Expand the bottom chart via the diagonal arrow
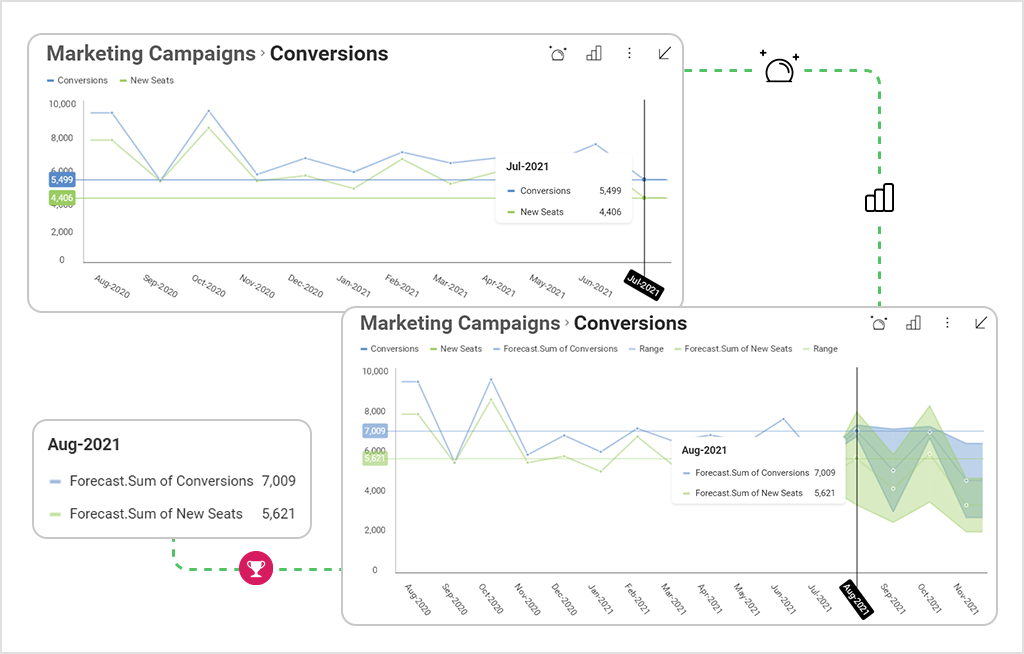This screenshot has width=1024, height=654. tap(982, 323)
